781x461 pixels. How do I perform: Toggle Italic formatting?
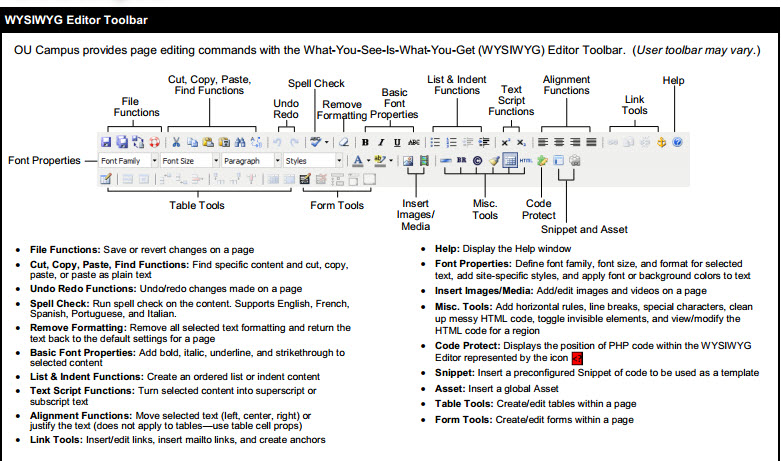381,142
